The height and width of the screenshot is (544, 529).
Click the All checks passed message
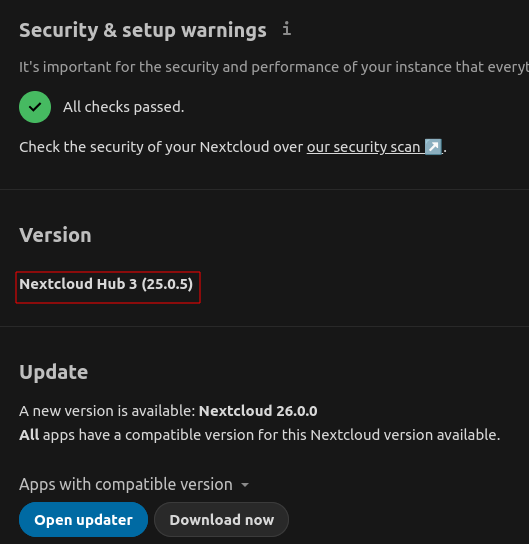[123, 107]
